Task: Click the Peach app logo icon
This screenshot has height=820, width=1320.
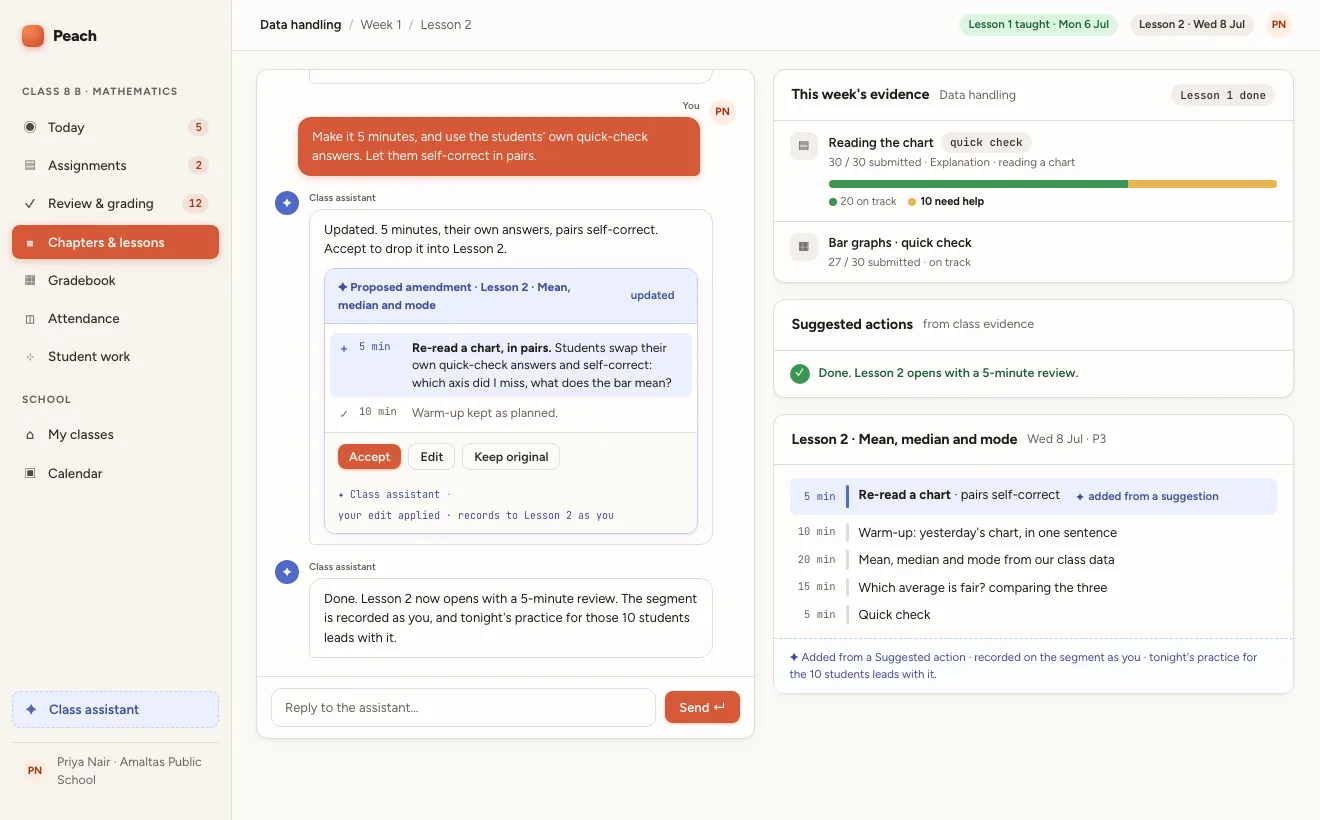Action: tap(33, 36)
